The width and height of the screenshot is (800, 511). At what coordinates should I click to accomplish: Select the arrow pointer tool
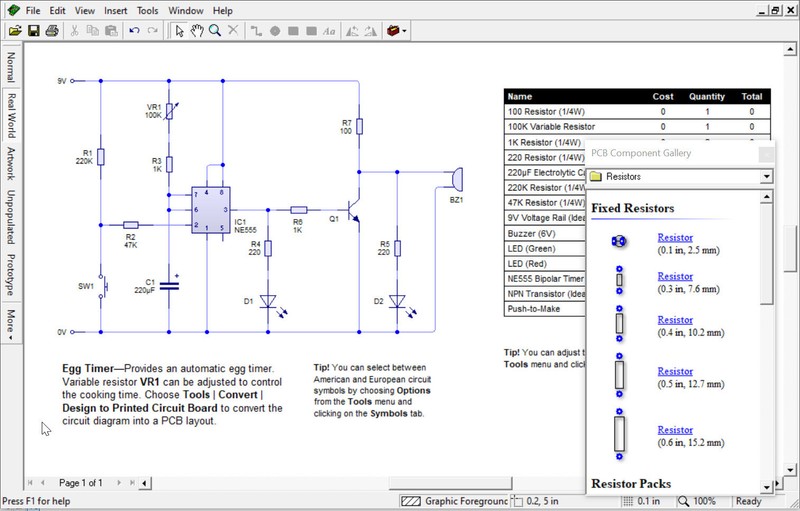[x=179, y=31]
